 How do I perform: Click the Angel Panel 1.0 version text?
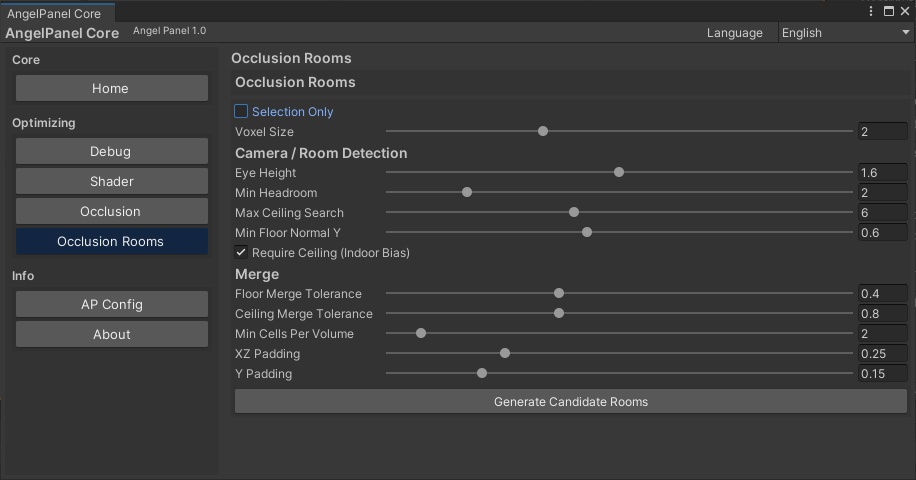[x=169, y=30]
